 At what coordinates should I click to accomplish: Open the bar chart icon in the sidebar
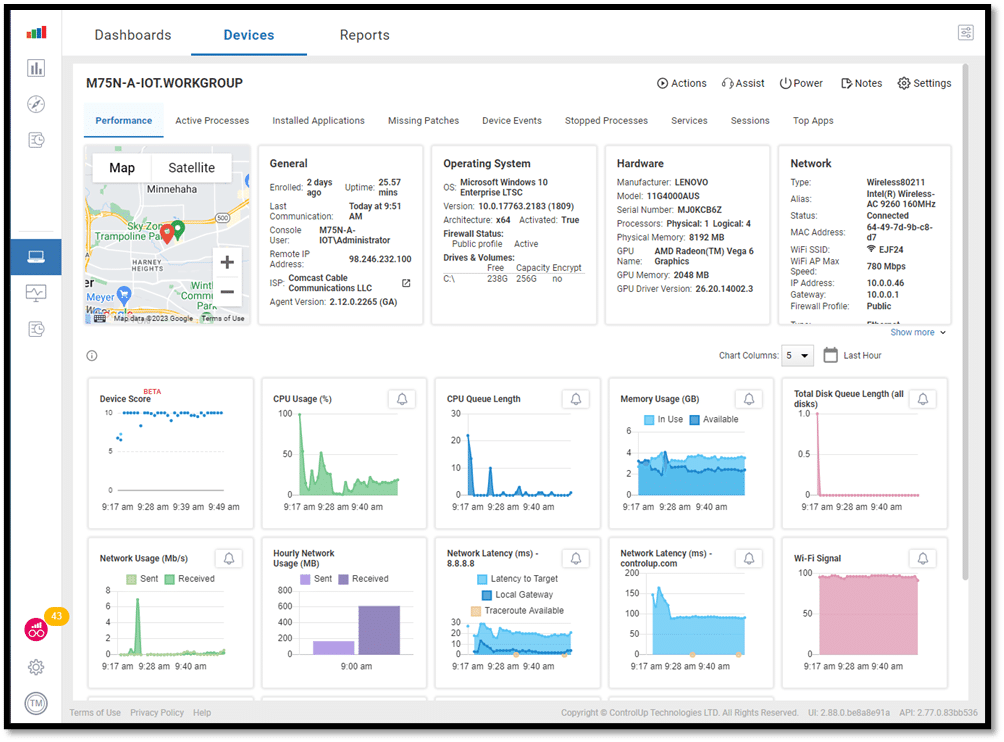coord(36,68)
